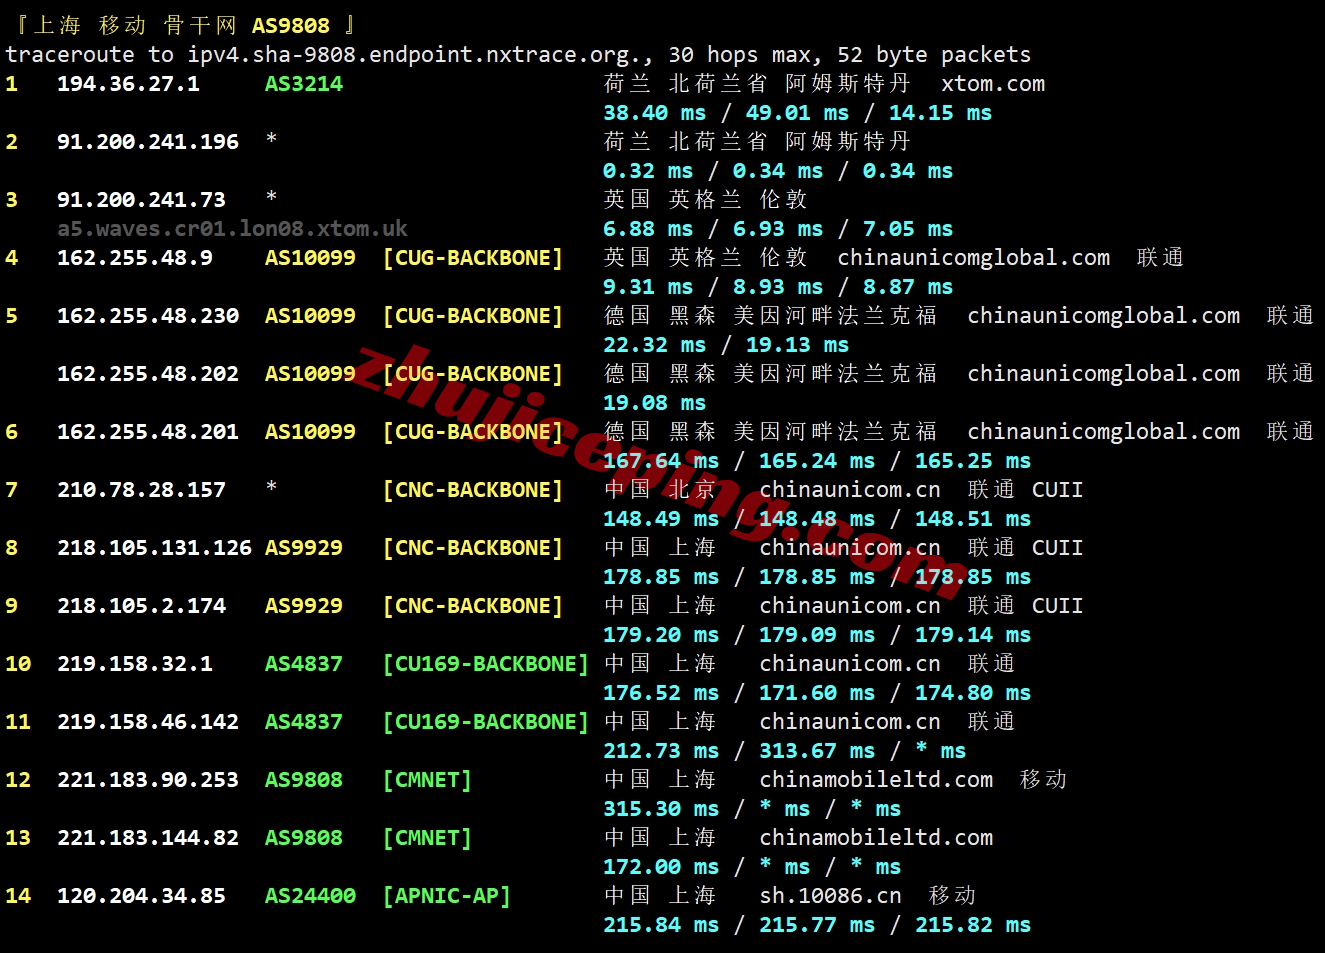This screenshot has width=1325, height=953.
Task: Click the final hop IP 120.204.34.85
Action: 141,896
